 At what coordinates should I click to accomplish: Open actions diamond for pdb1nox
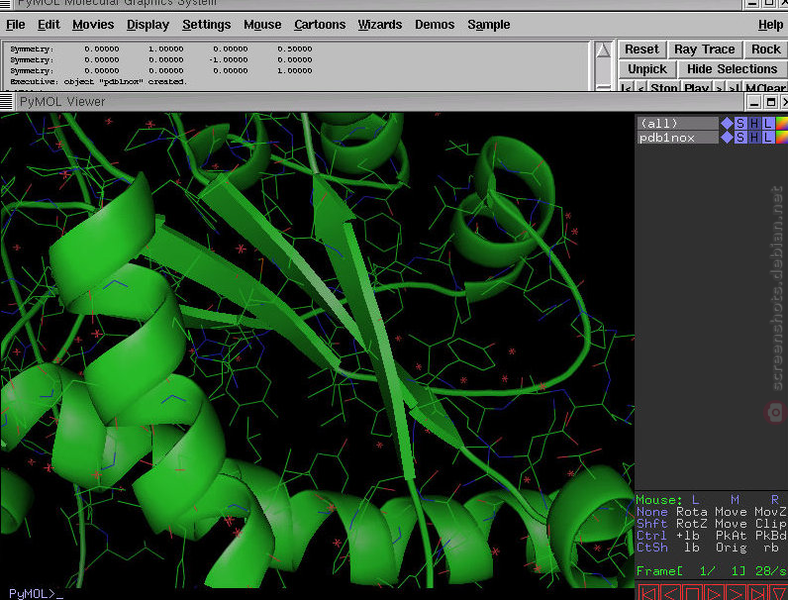[727, 137]
